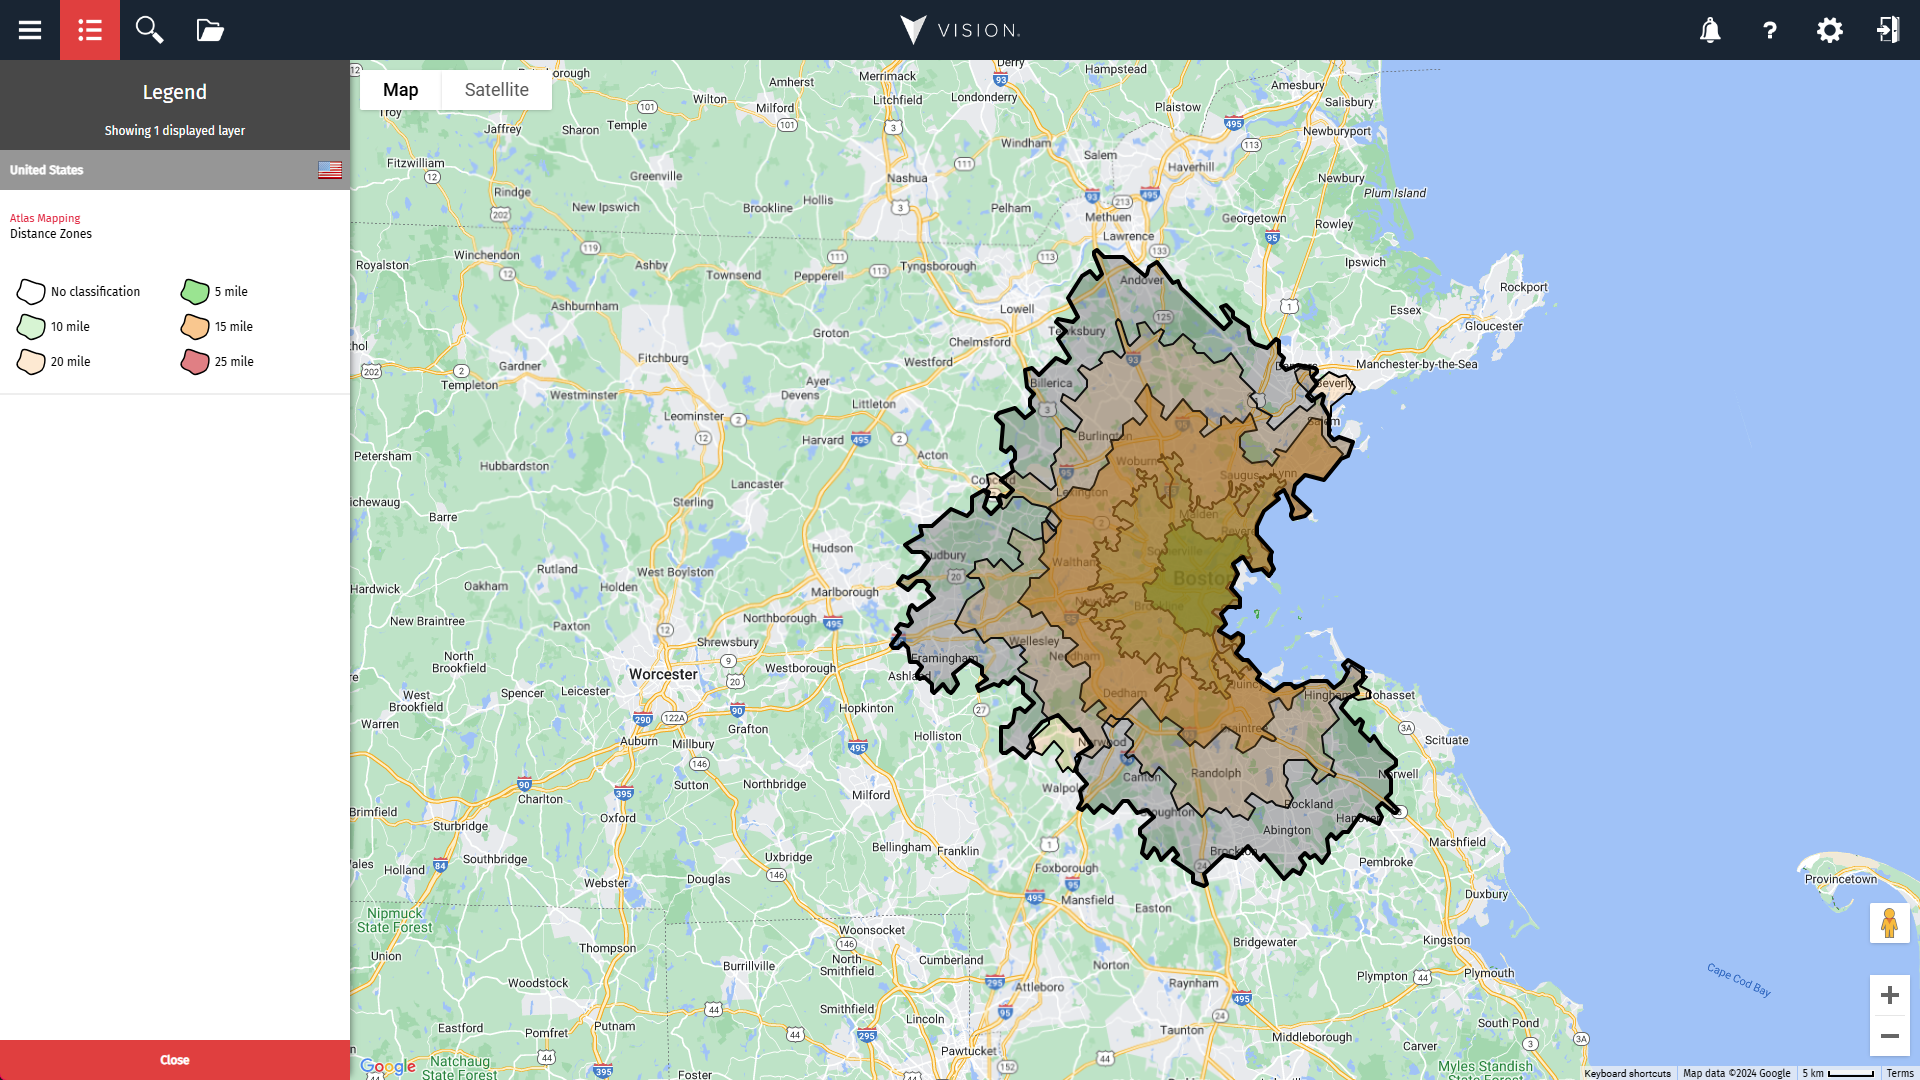Click the Search icon in top toolbar
1920x1080 pixels.
point(150,30)
